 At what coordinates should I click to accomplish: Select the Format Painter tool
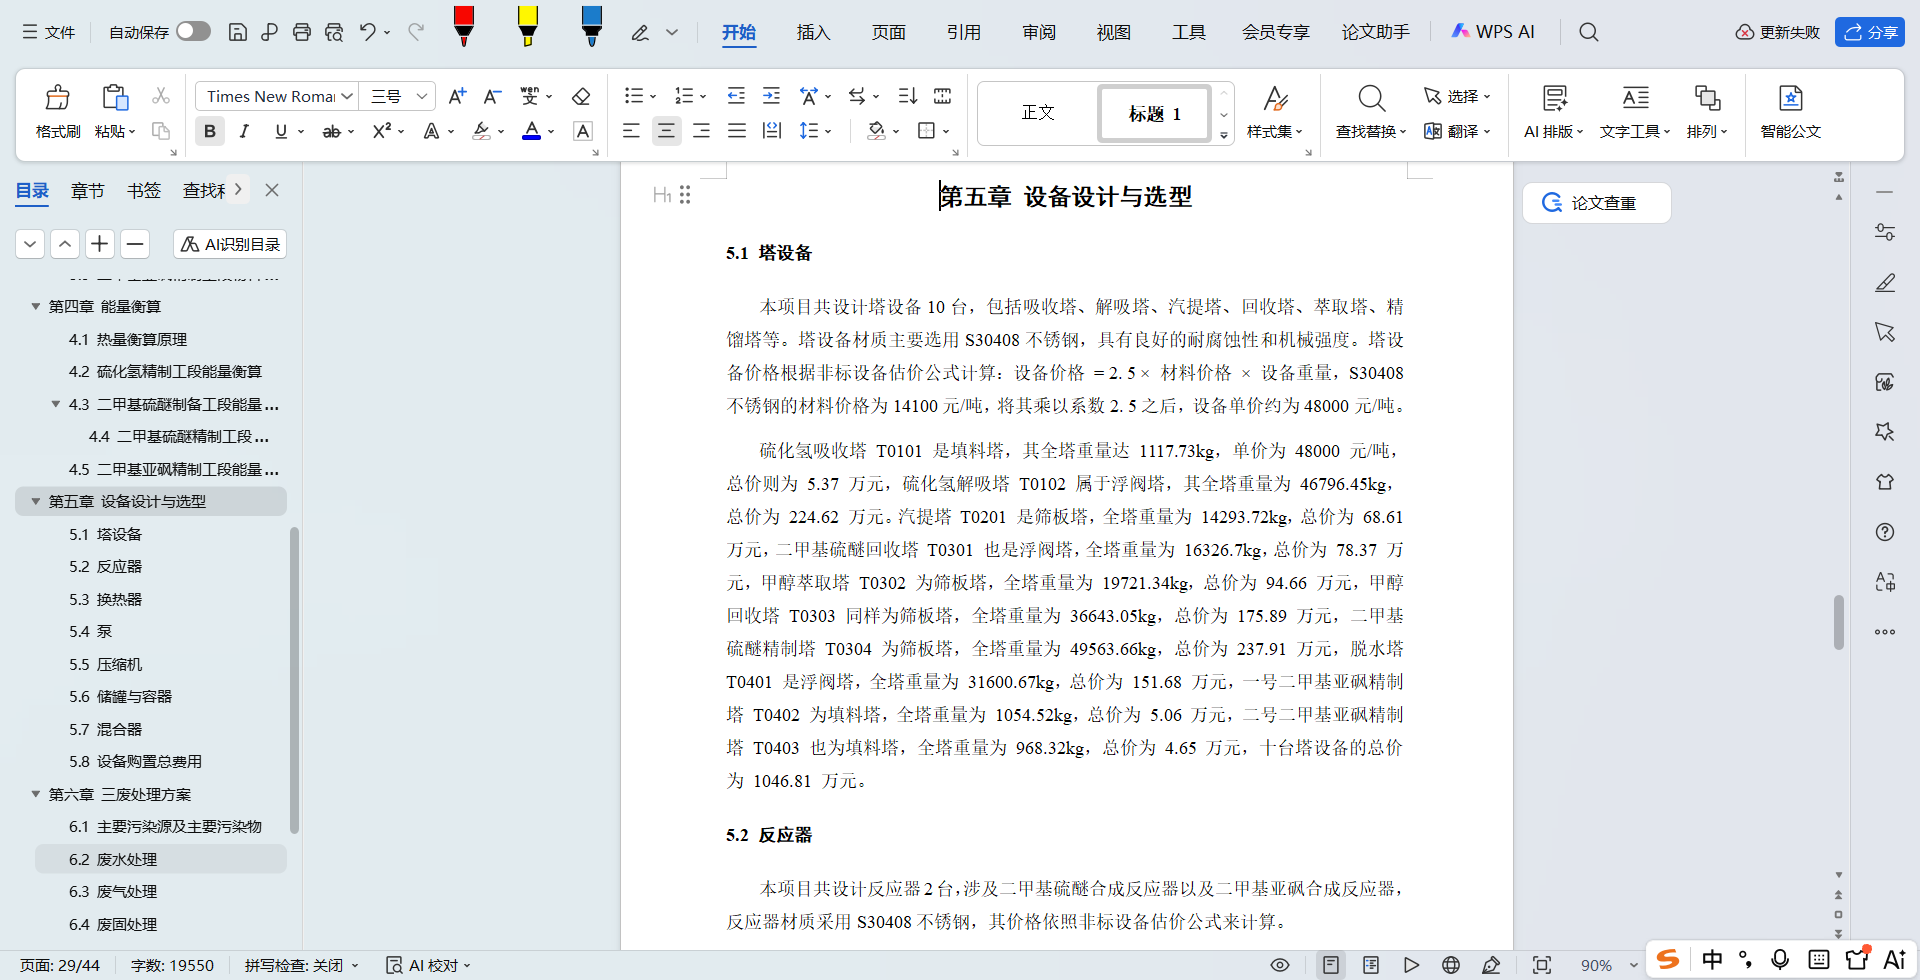coord(58,111)
